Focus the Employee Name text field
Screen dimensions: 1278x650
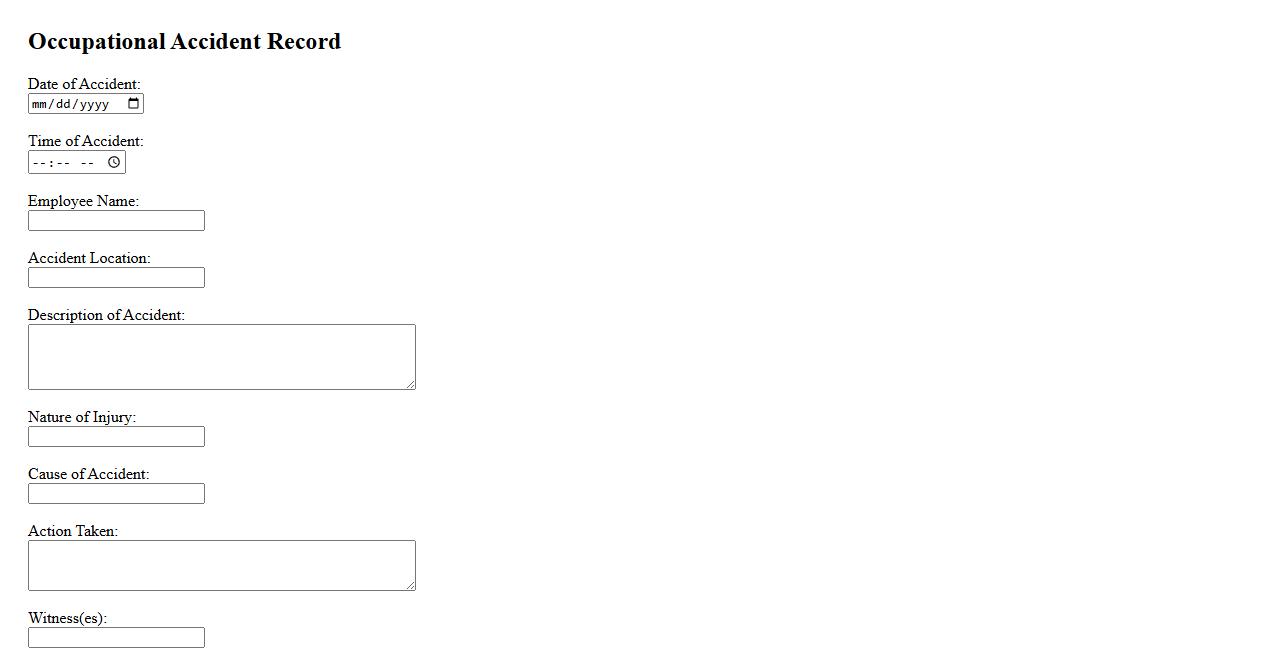pos(116,221)
